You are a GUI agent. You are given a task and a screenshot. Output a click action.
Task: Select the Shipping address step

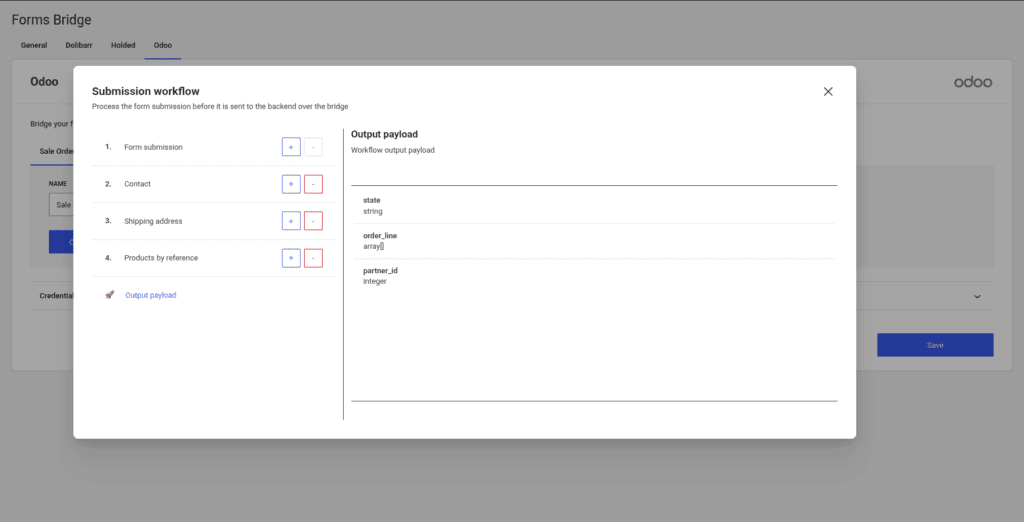click(153, 221)
